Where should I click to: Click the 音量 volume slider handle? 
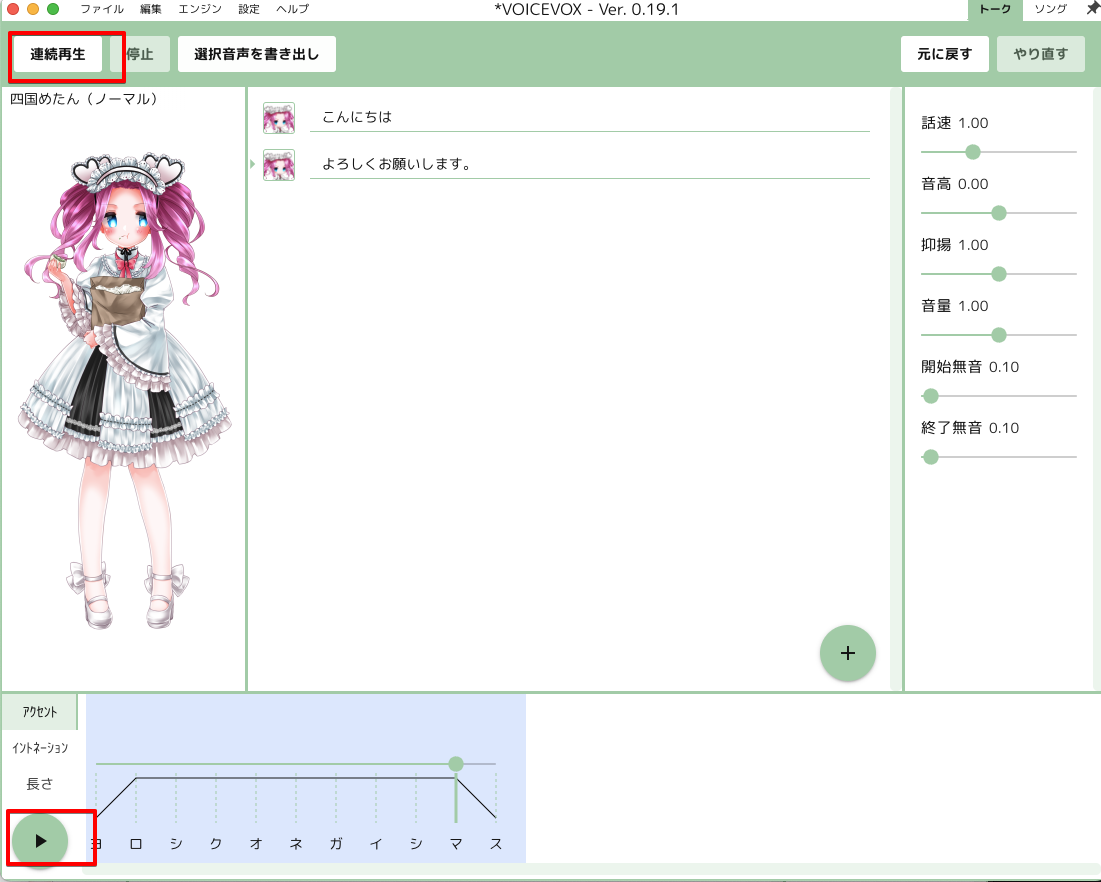point(998,335)
